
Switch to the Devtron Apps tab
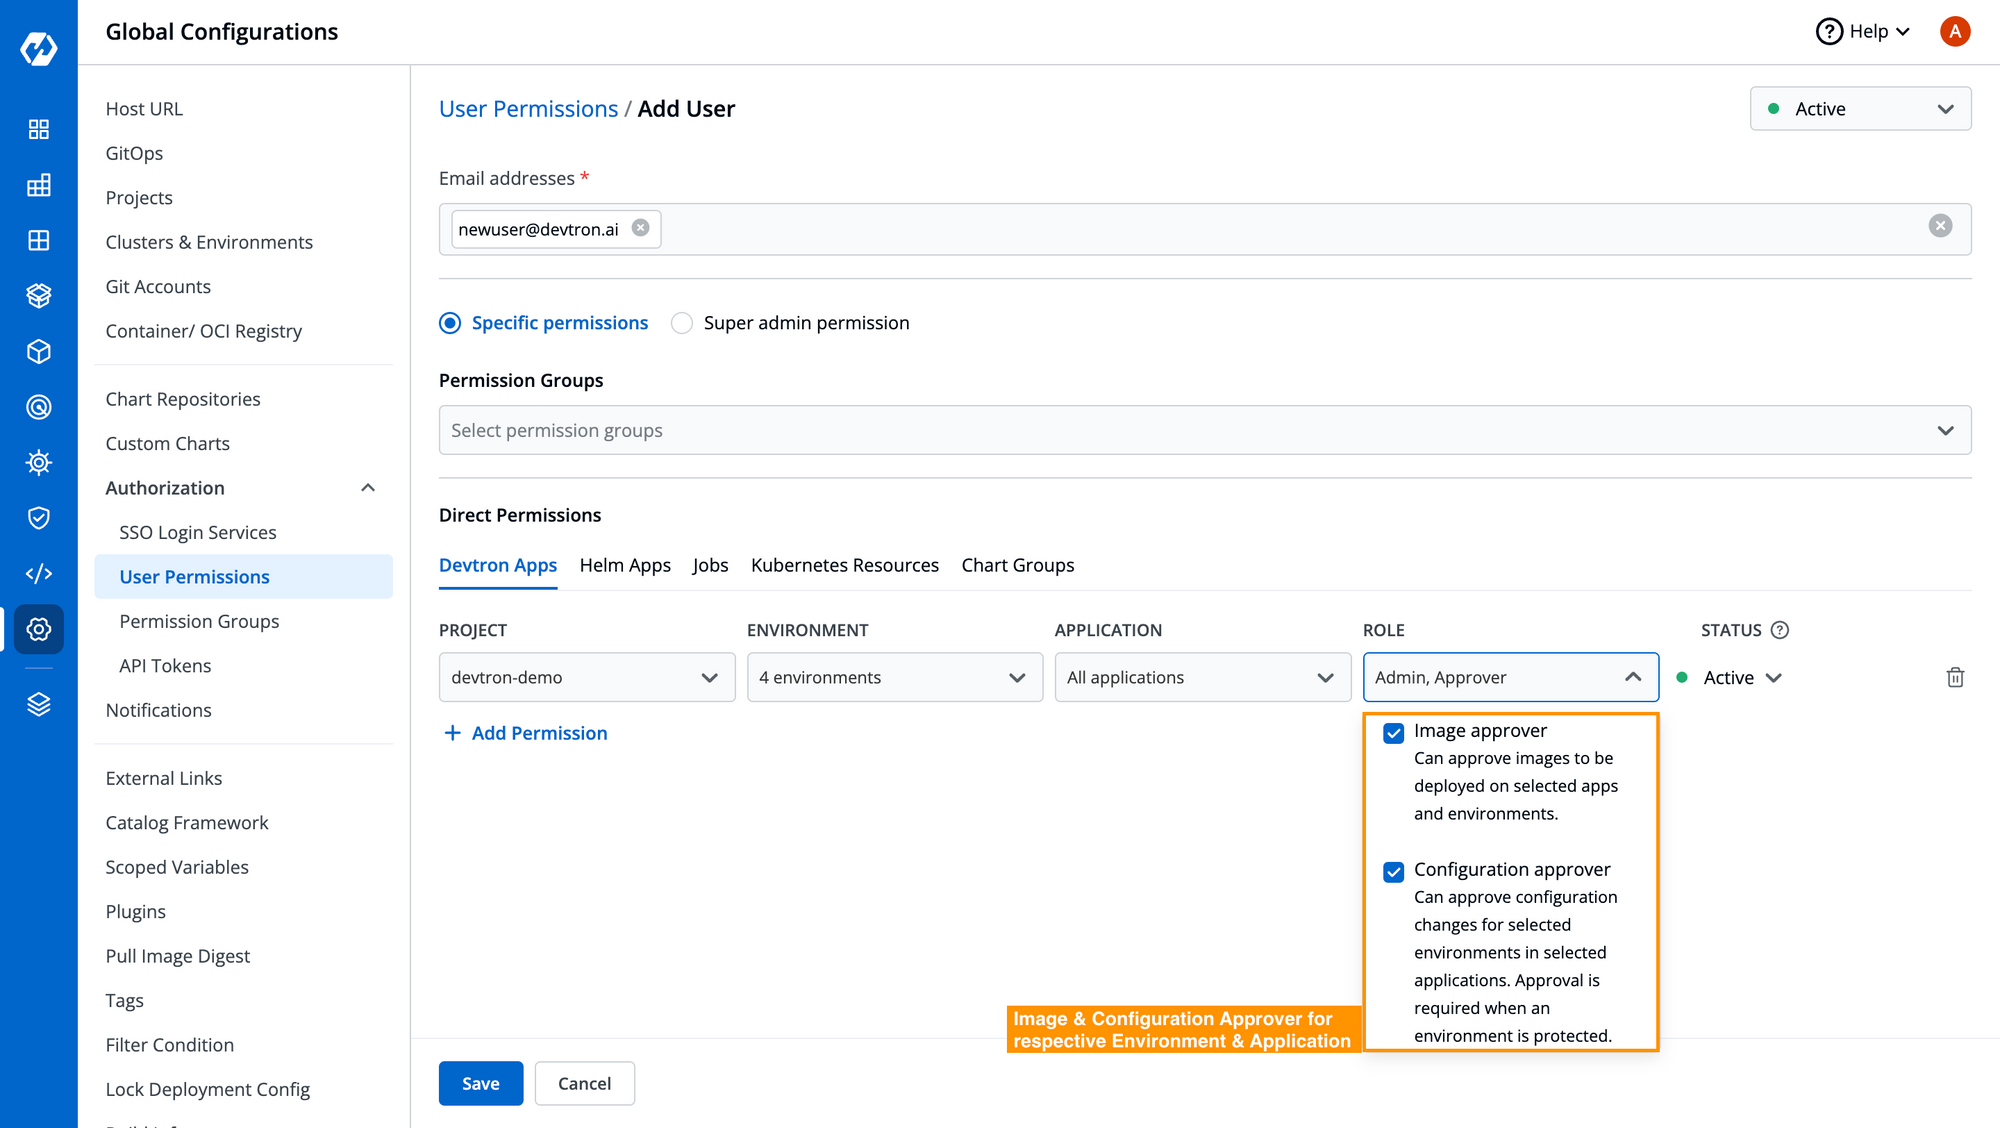click(498, 565)
